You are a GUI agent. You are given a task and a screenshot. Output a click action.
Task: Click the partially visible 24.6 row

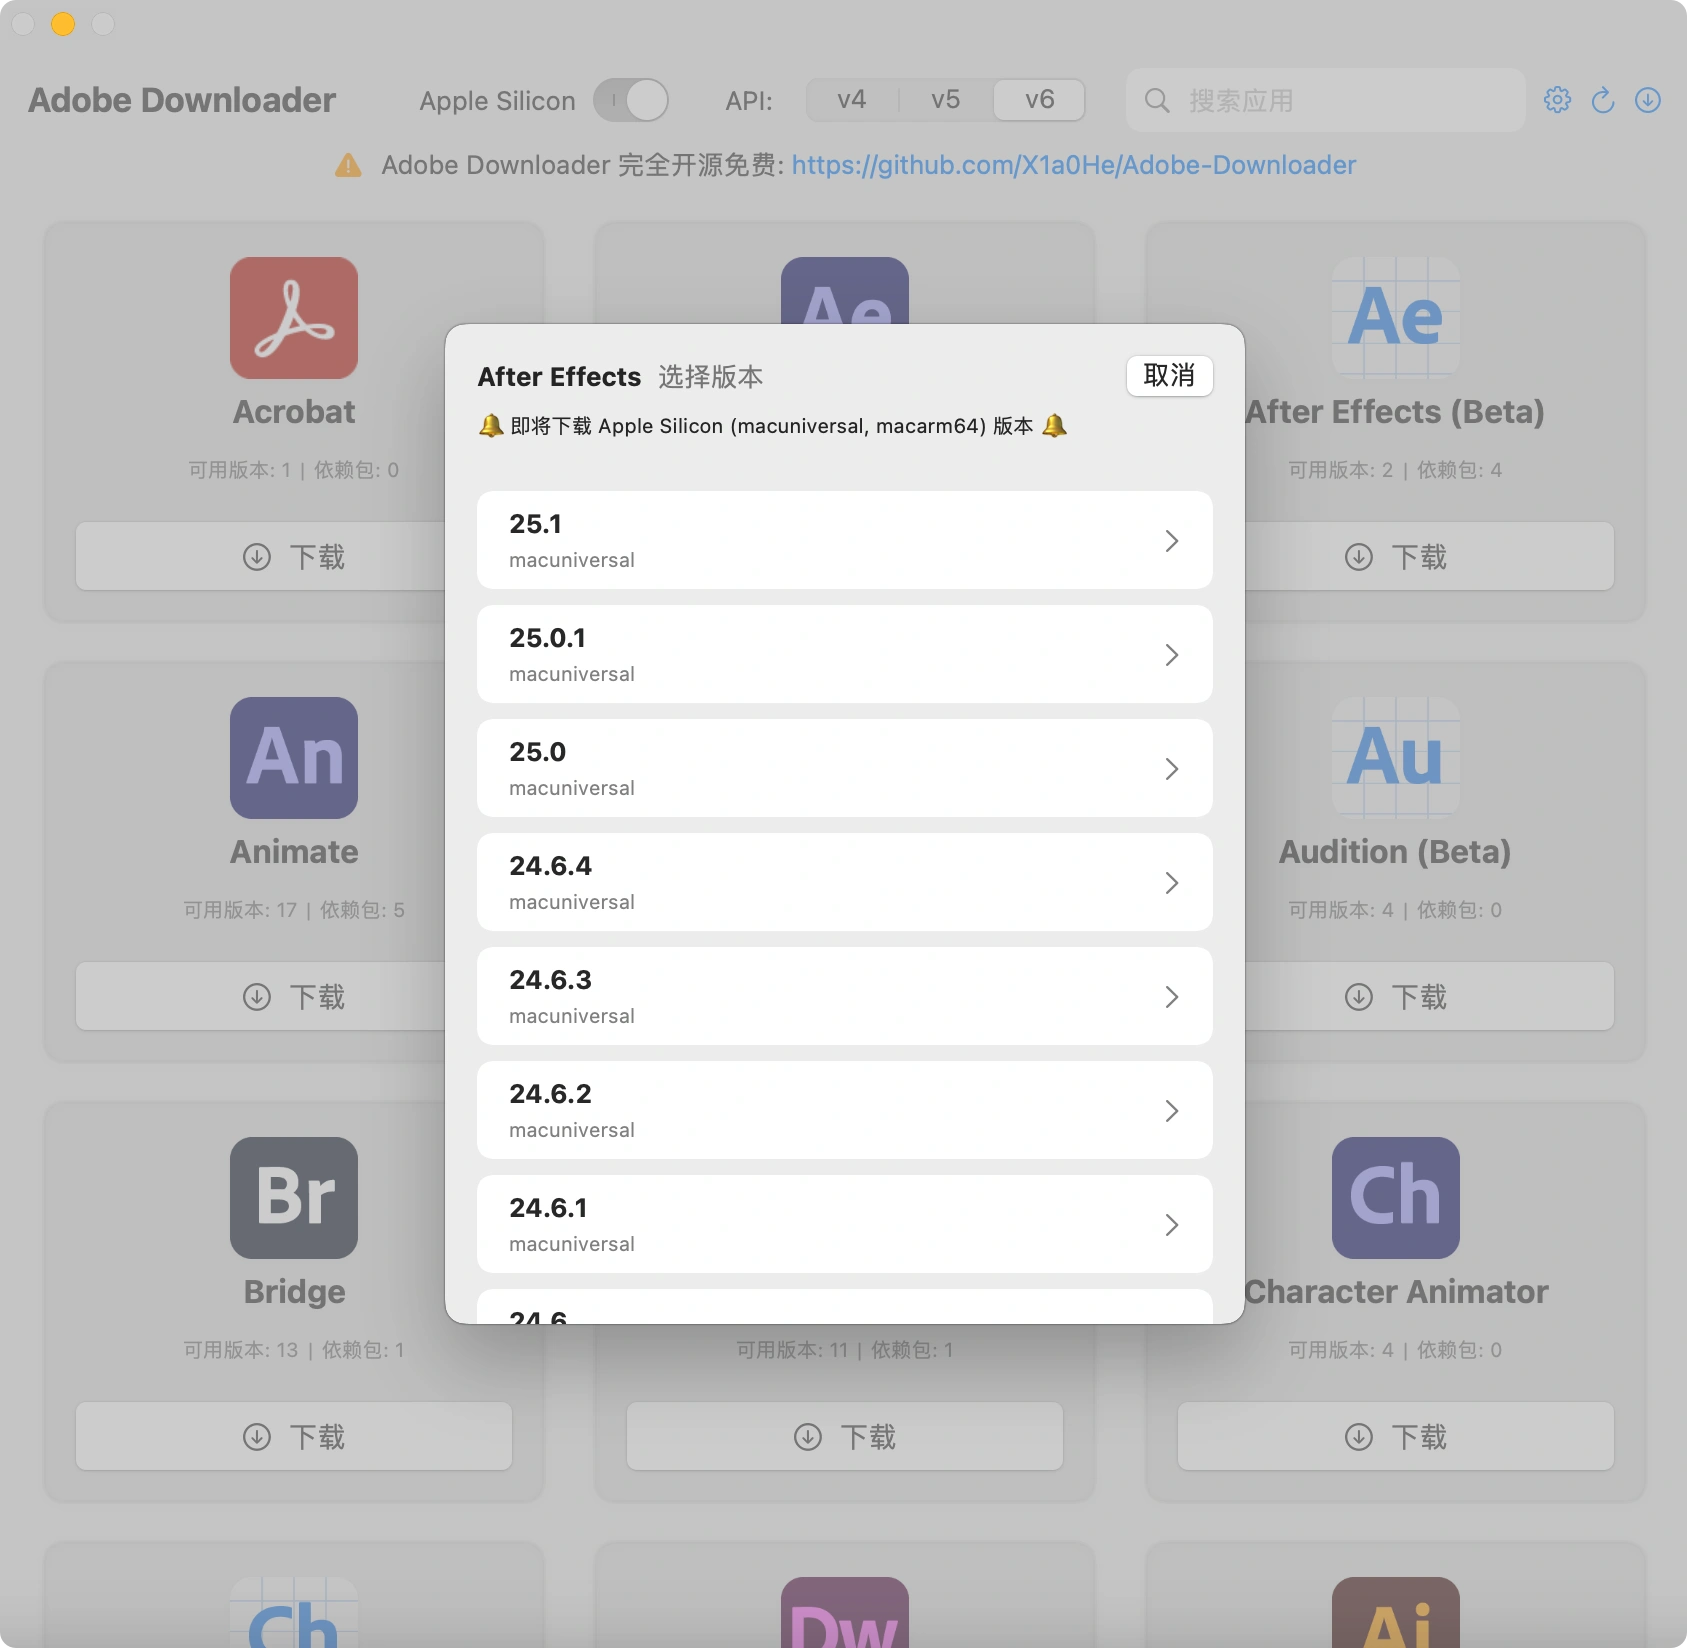tap(845, 1308)
